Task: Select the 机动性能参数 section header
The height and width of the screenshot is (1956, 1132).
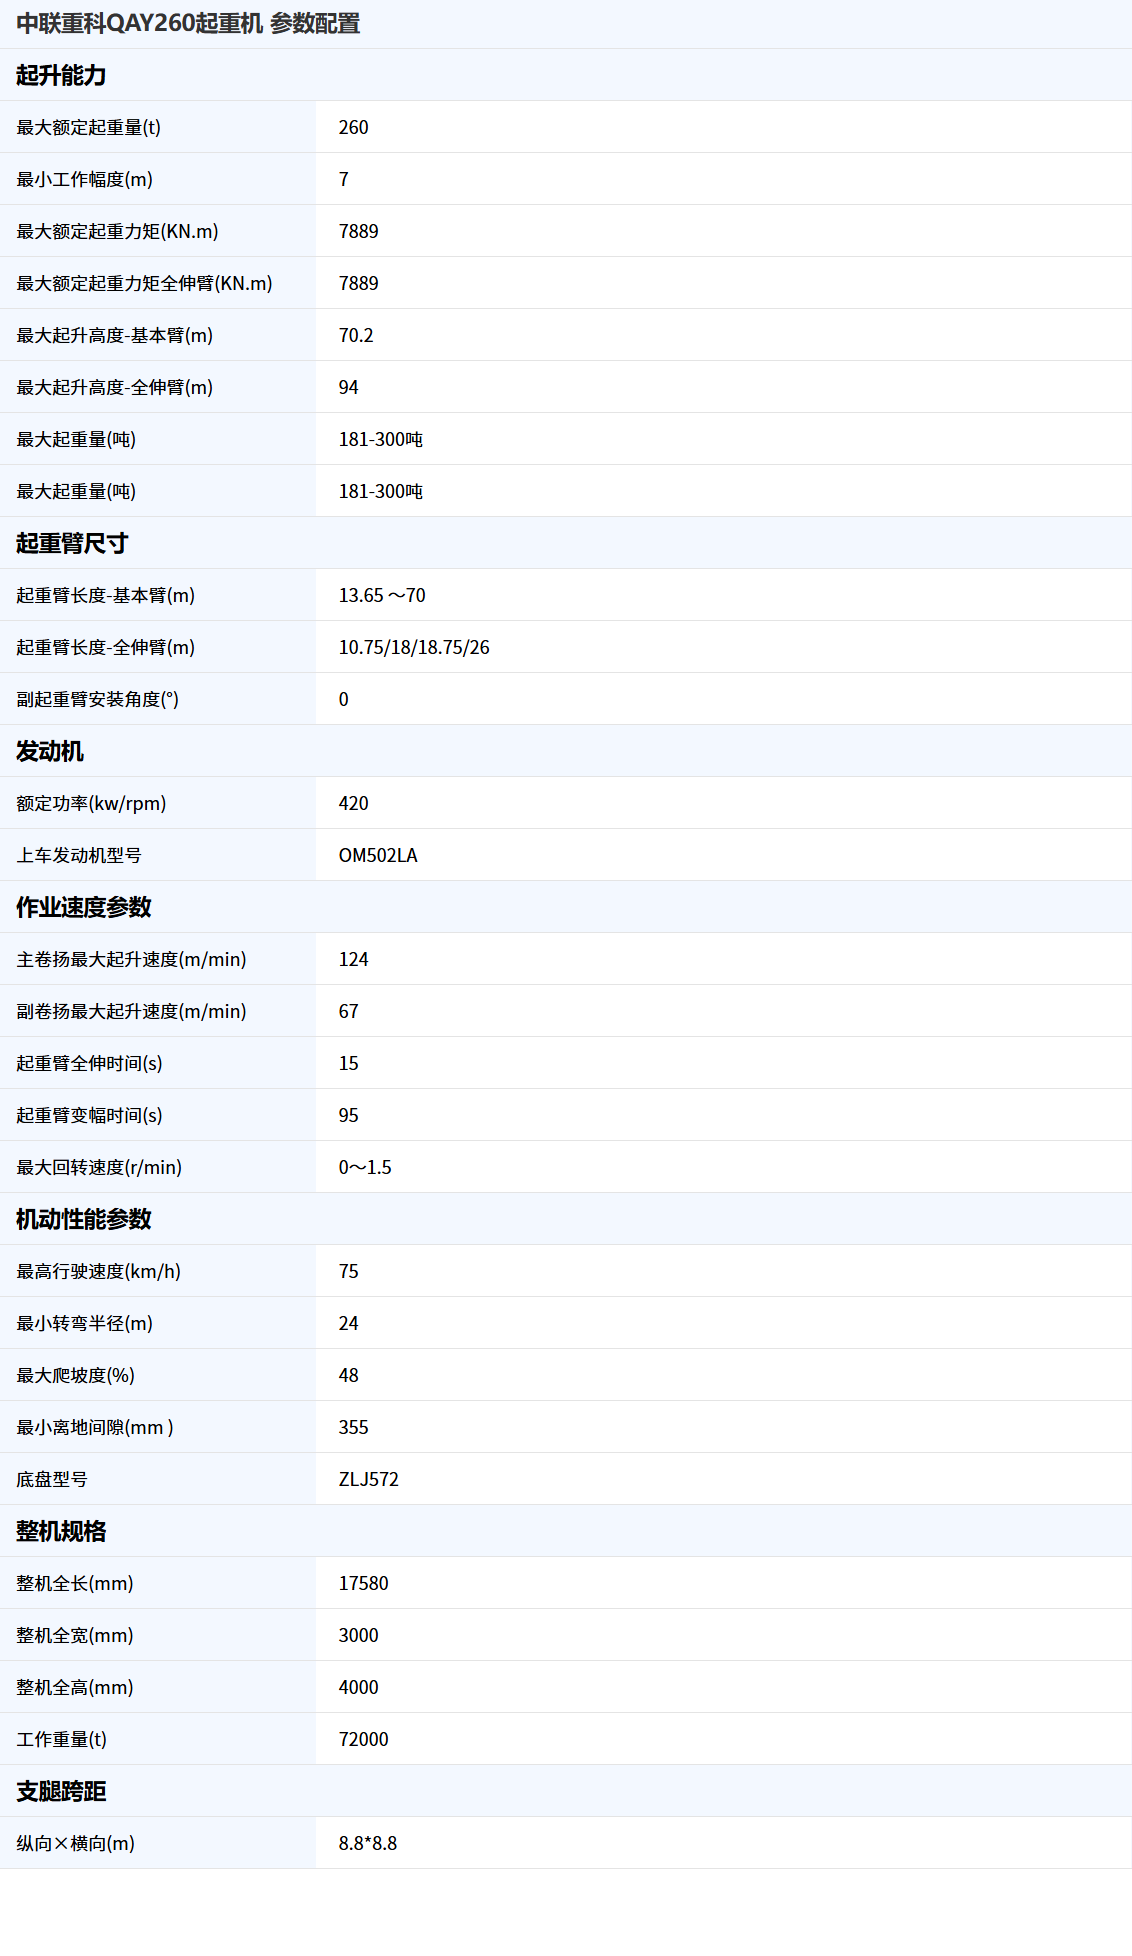Action: pos(84,1219)
